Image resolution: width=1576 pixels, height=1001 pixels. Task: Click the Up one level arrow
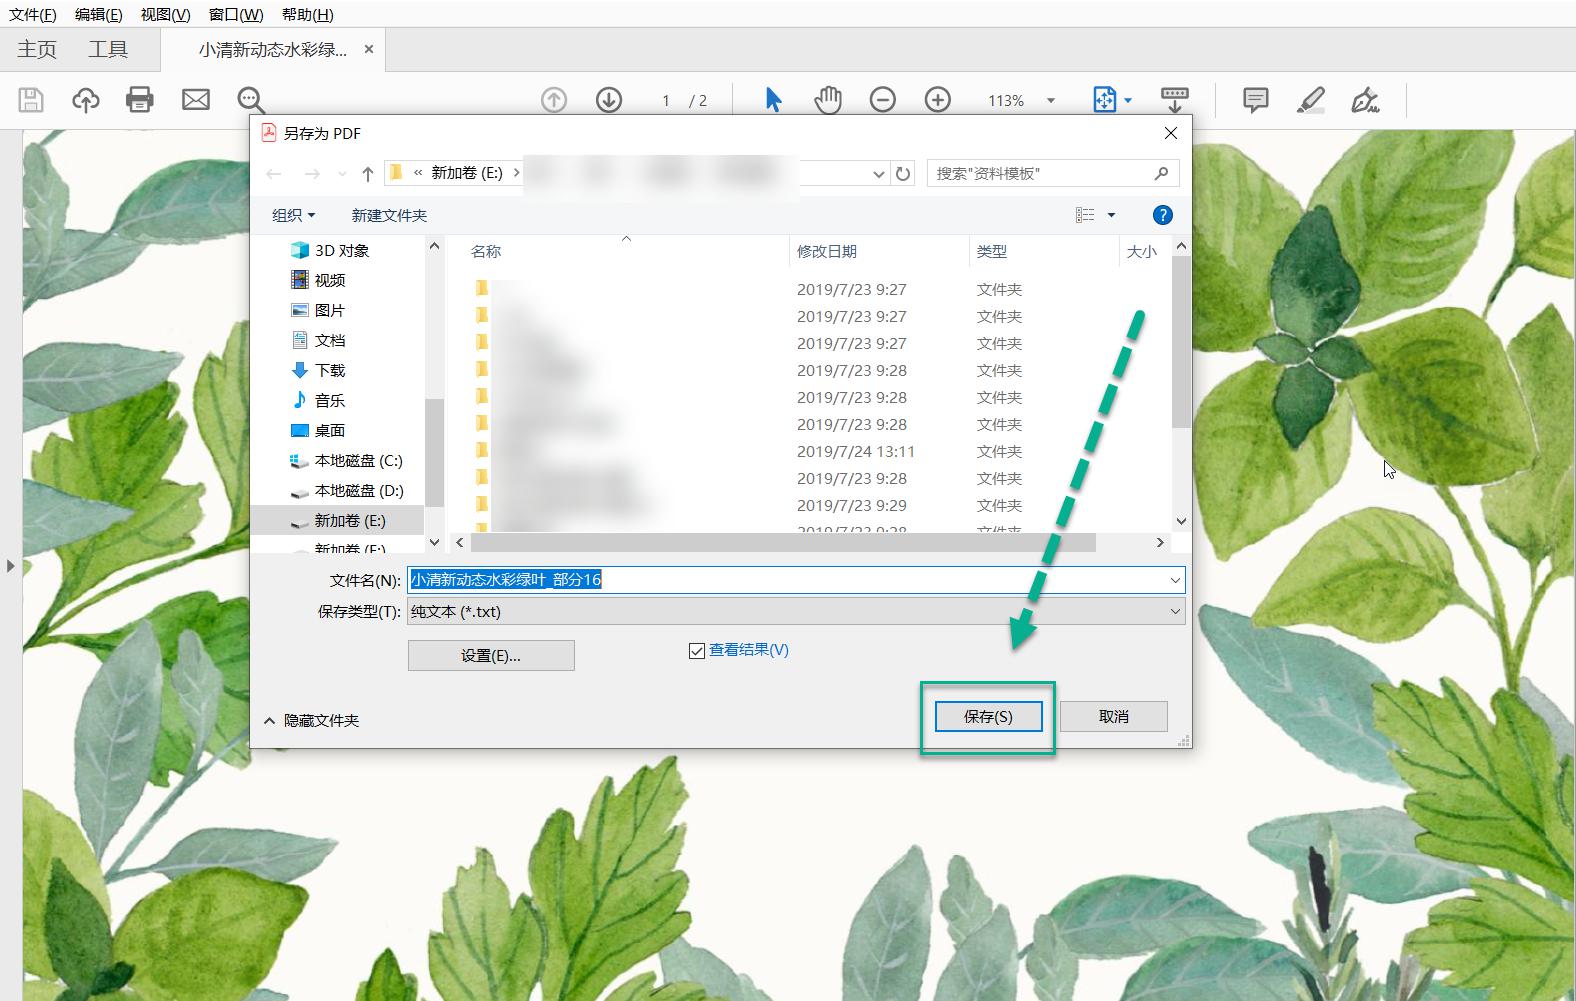(x=368, y=174)
